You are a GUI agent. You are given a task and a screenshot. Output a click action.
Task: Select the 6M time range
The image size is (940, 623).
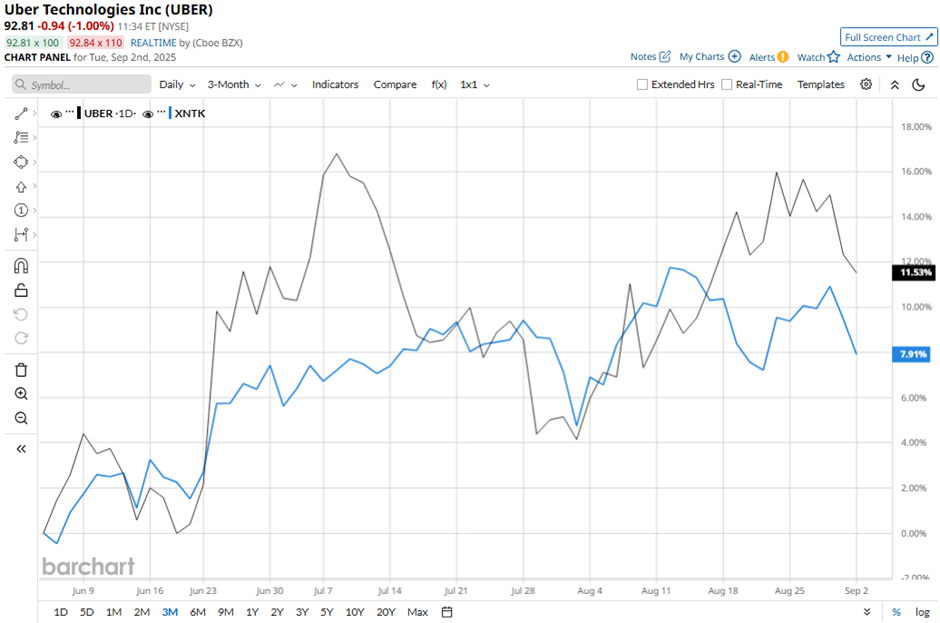point(198,612)
